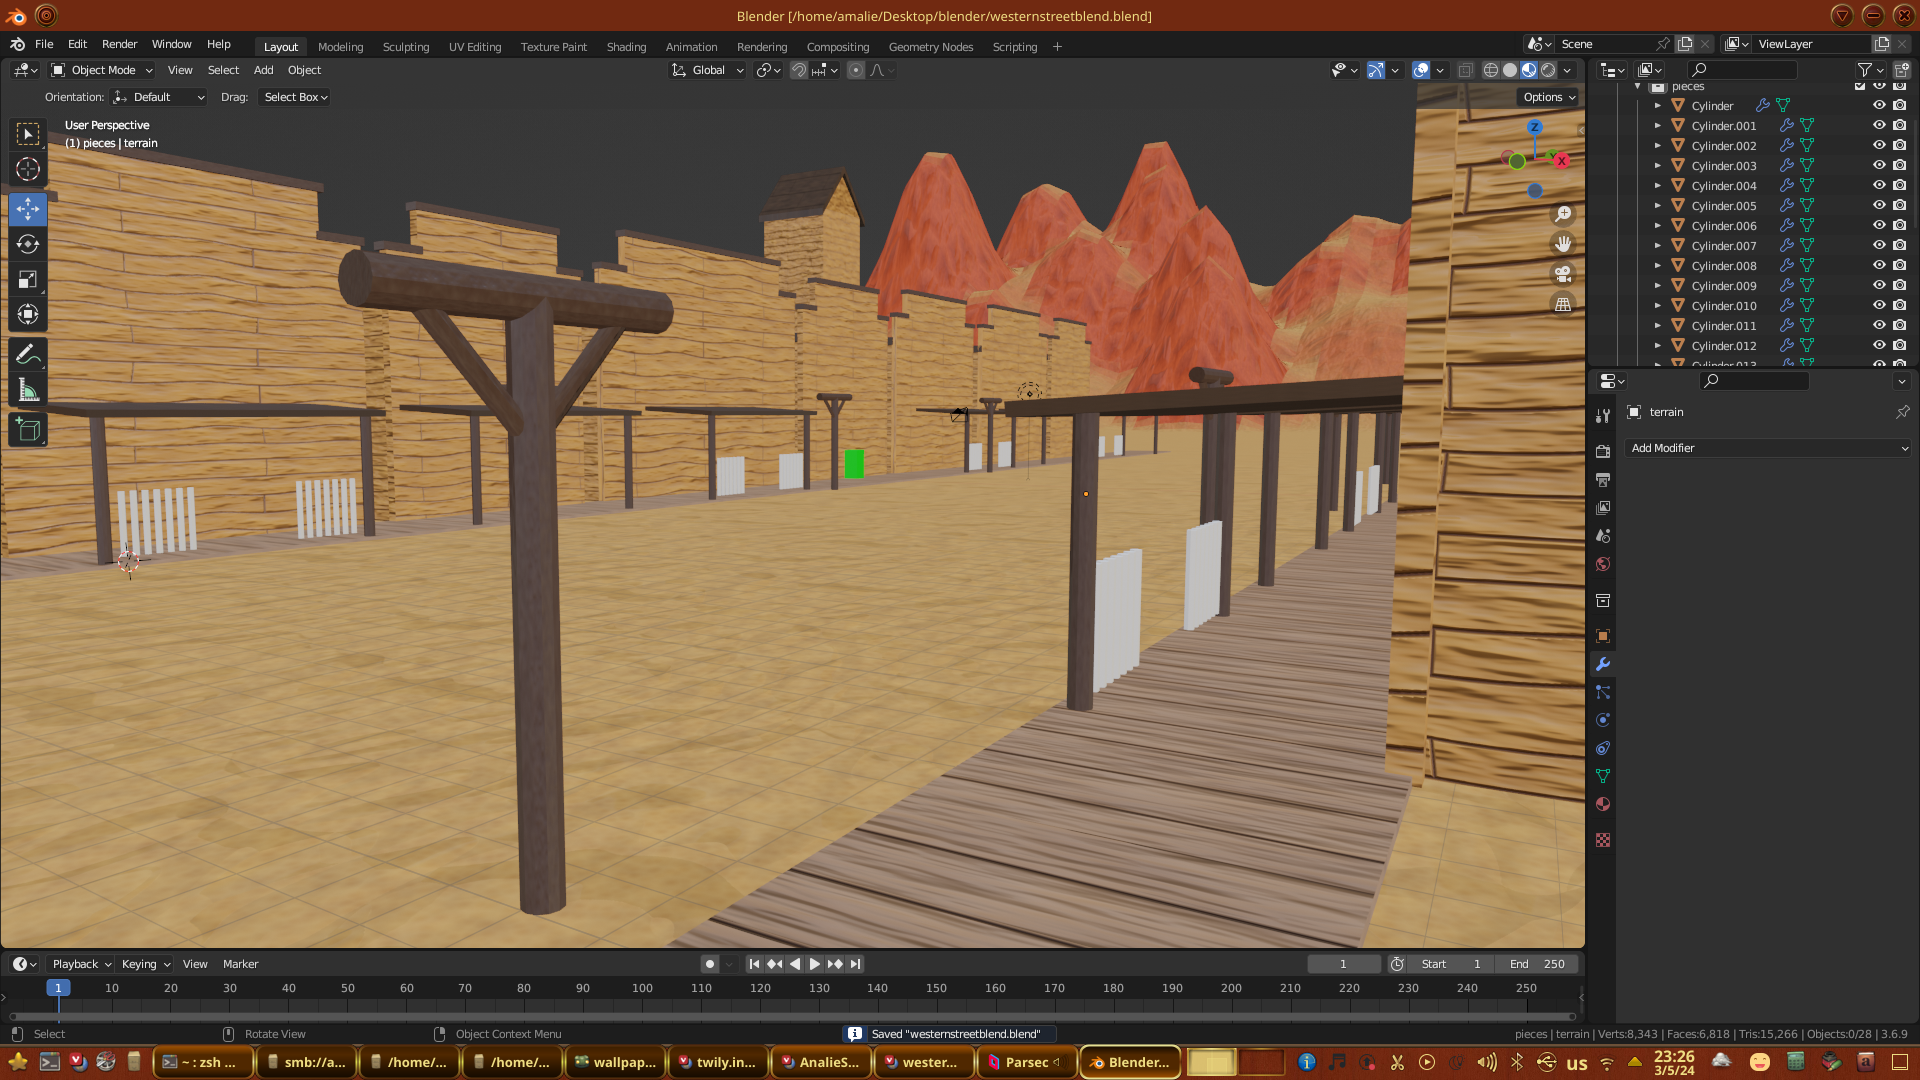Click the Options button in the viewport
This screenshot has height=1080, width=1920.
click(1548, 97)
